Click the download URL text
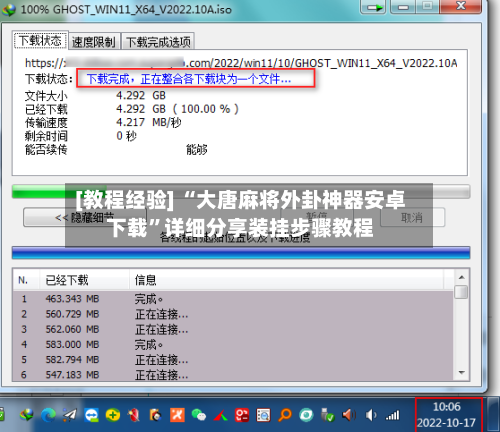The height and width of the screenshot is (432, 500). tap(241, 63)
